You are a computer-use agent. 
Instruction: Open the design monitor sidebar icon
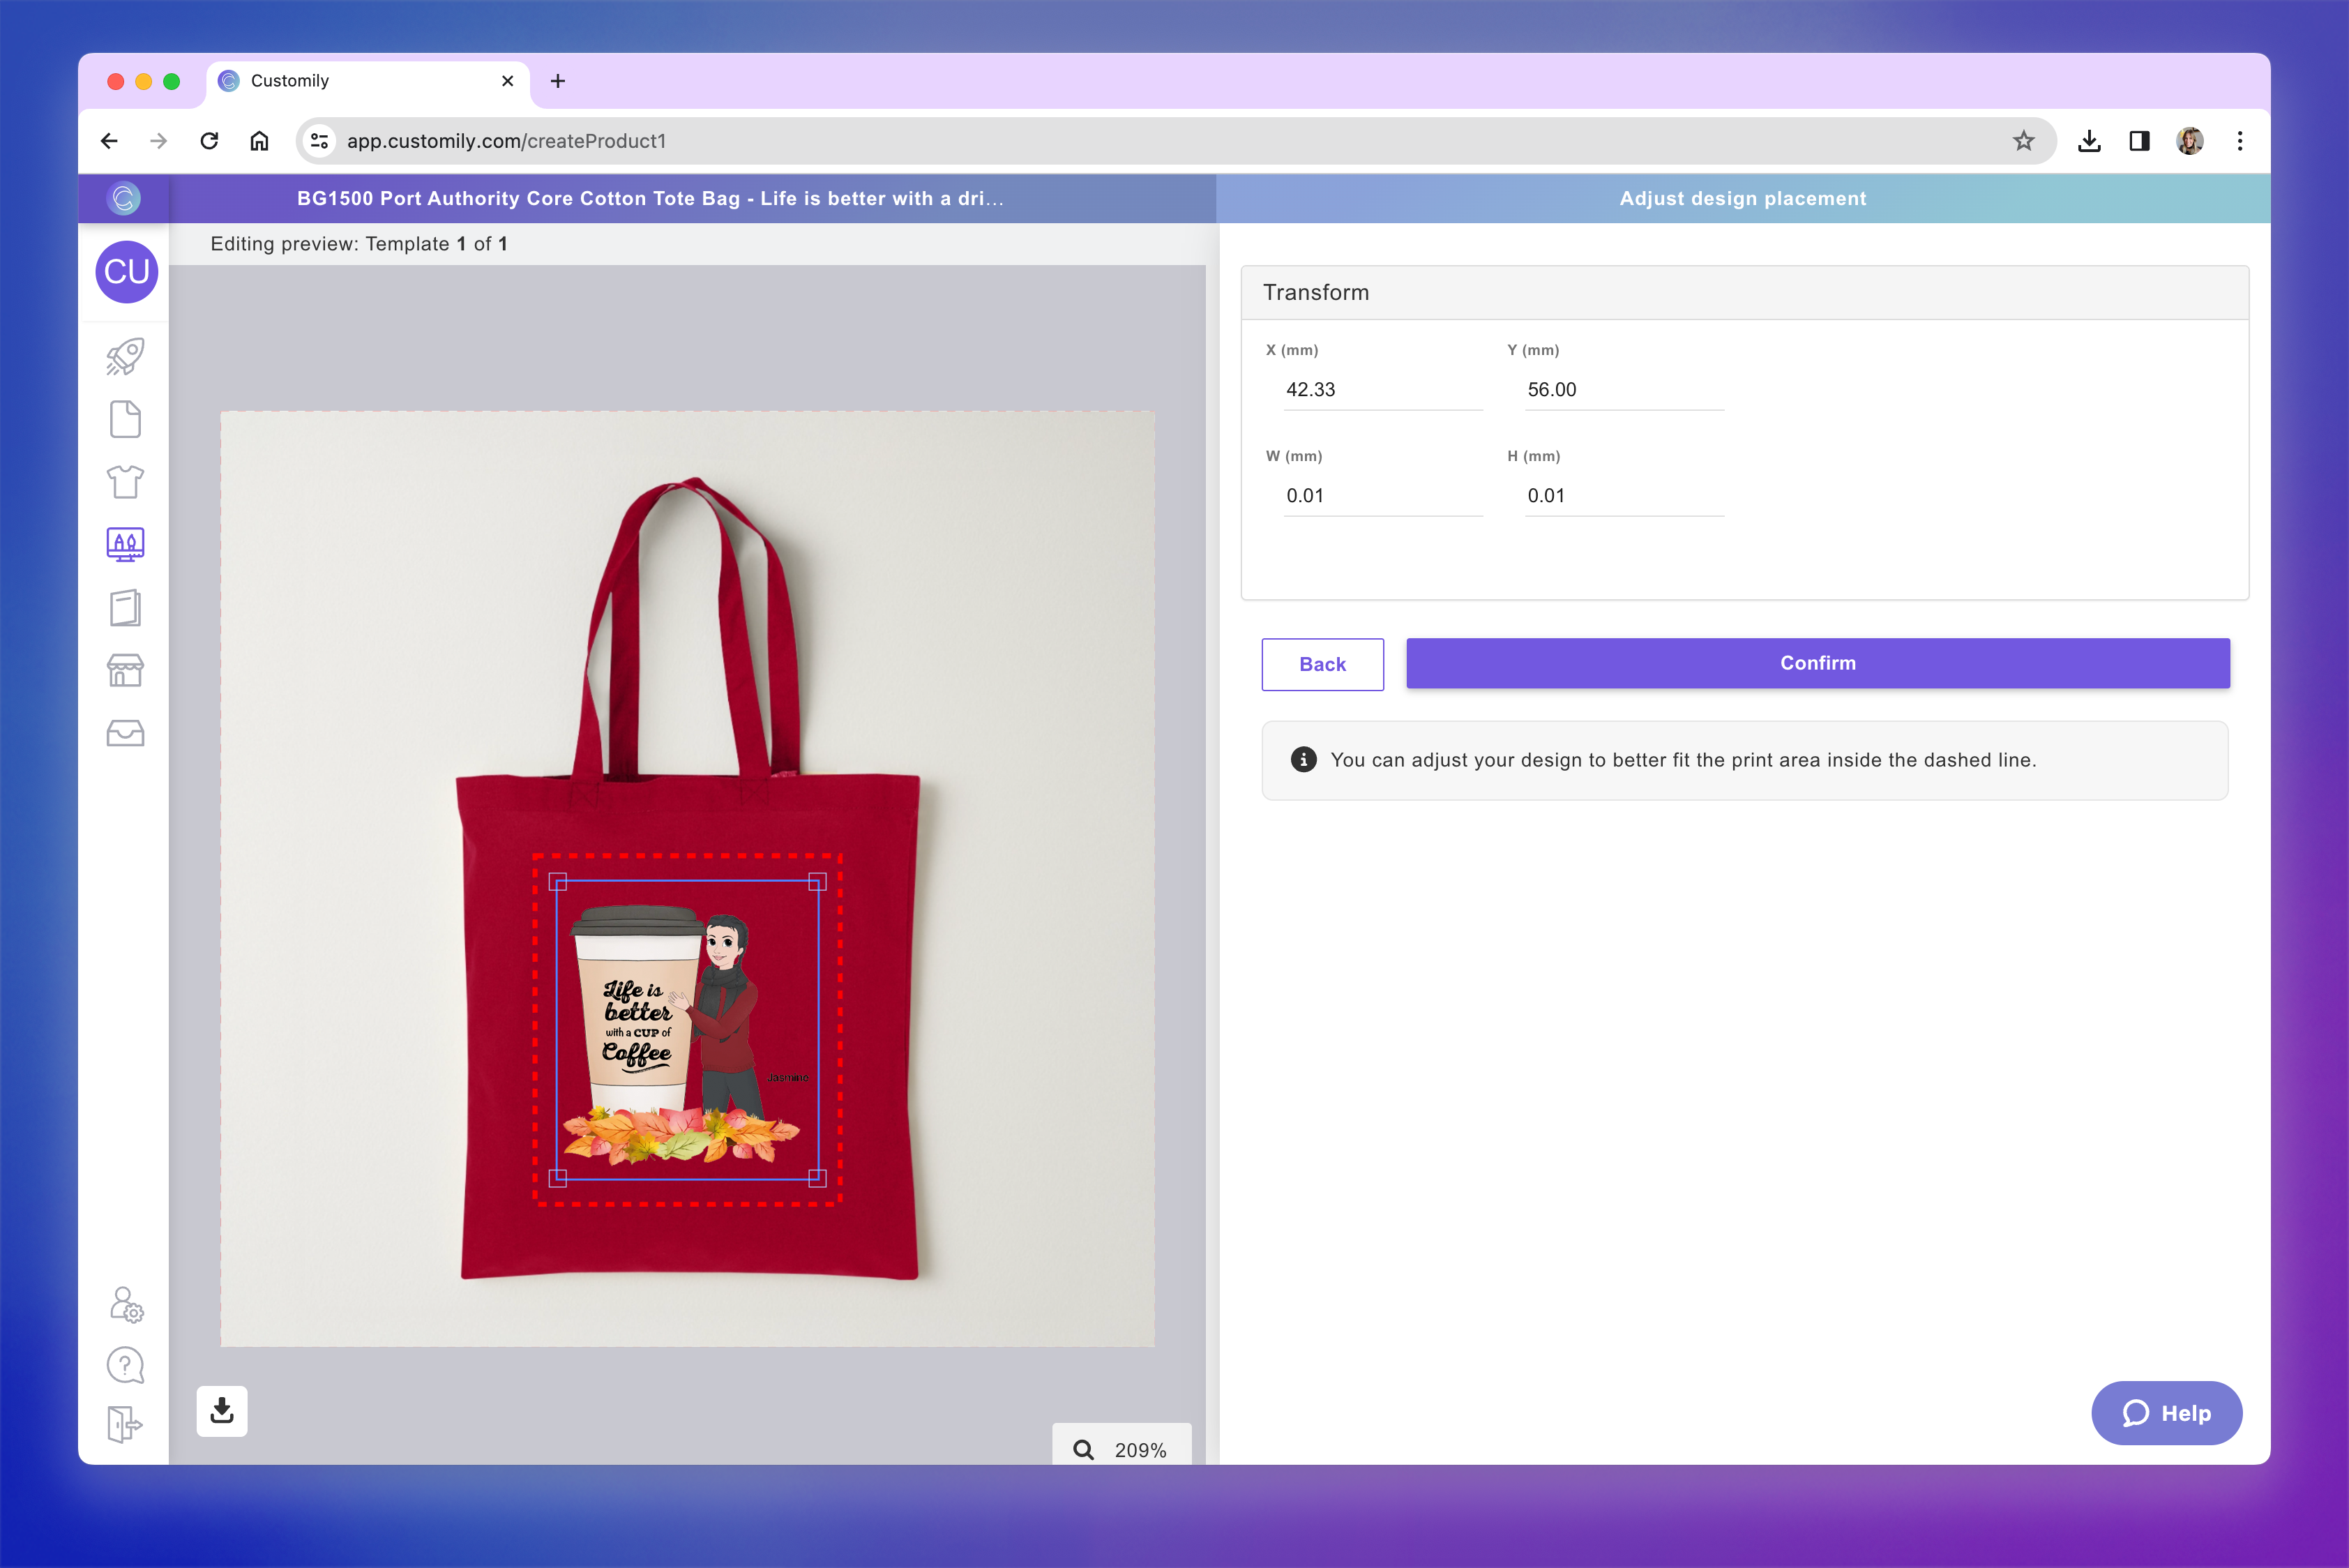point(125,545)
